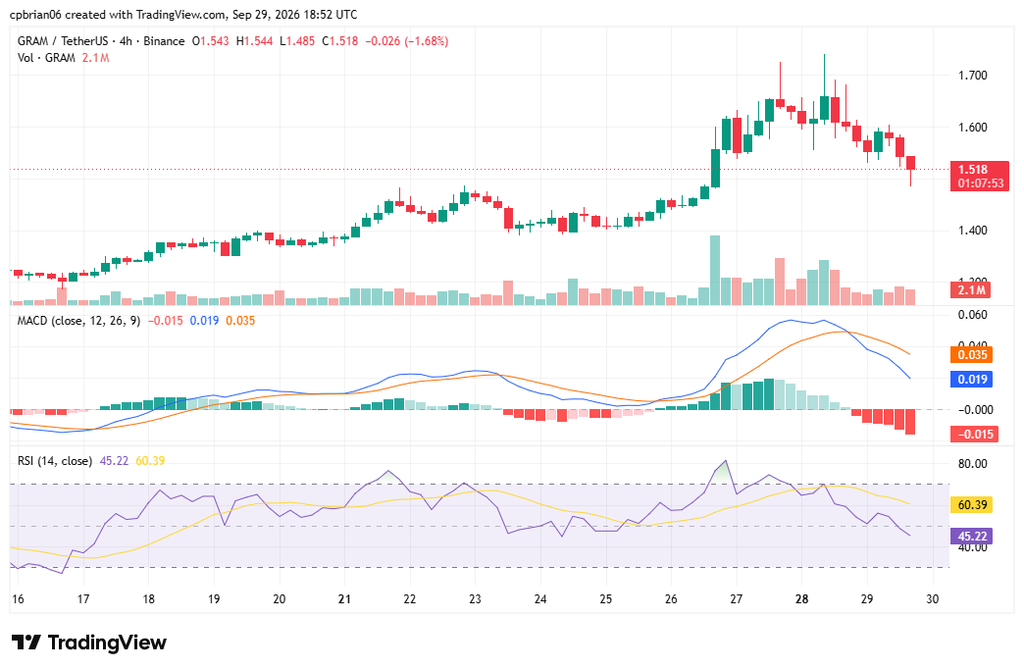Click the bold date label 28 on time axis
Viewport: 1024px width, 672px height.
tap(801, 600)
